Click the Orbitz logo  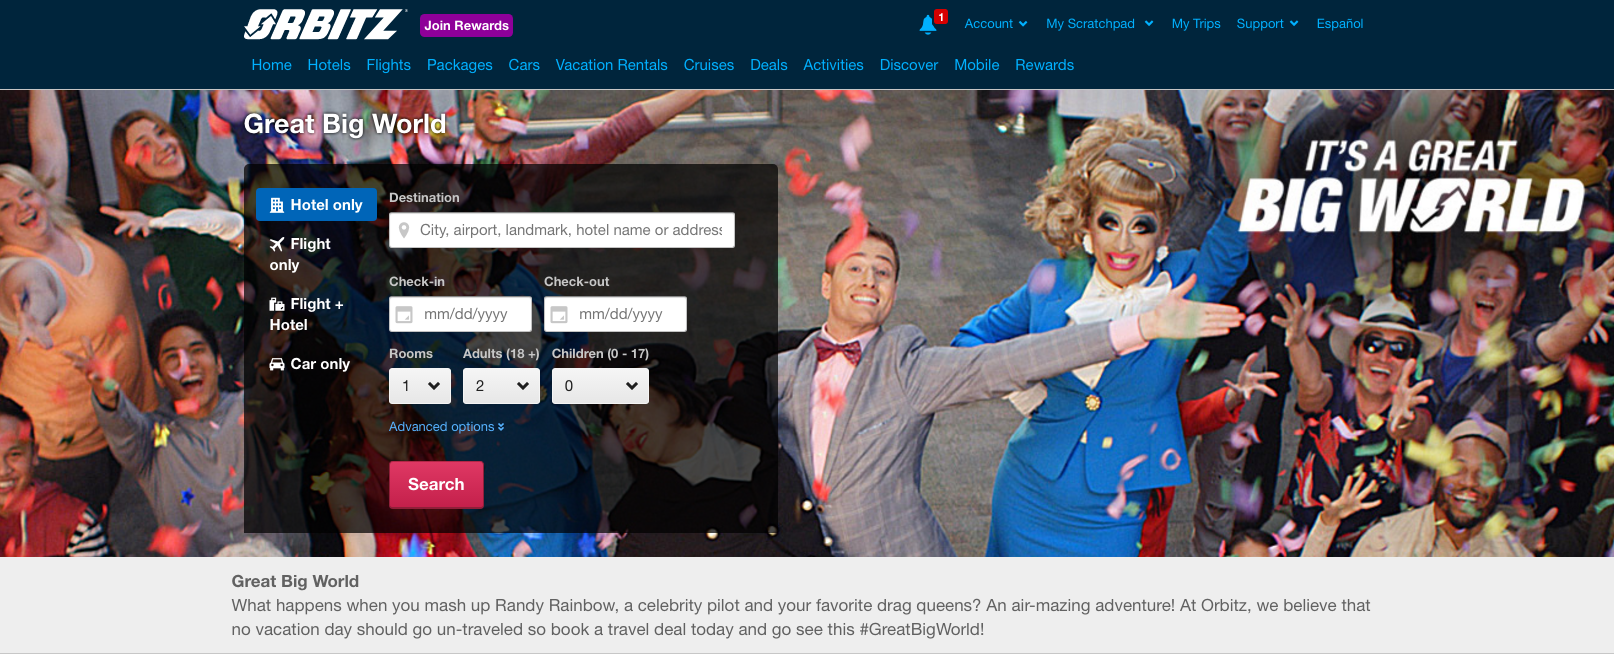point(323,25)
